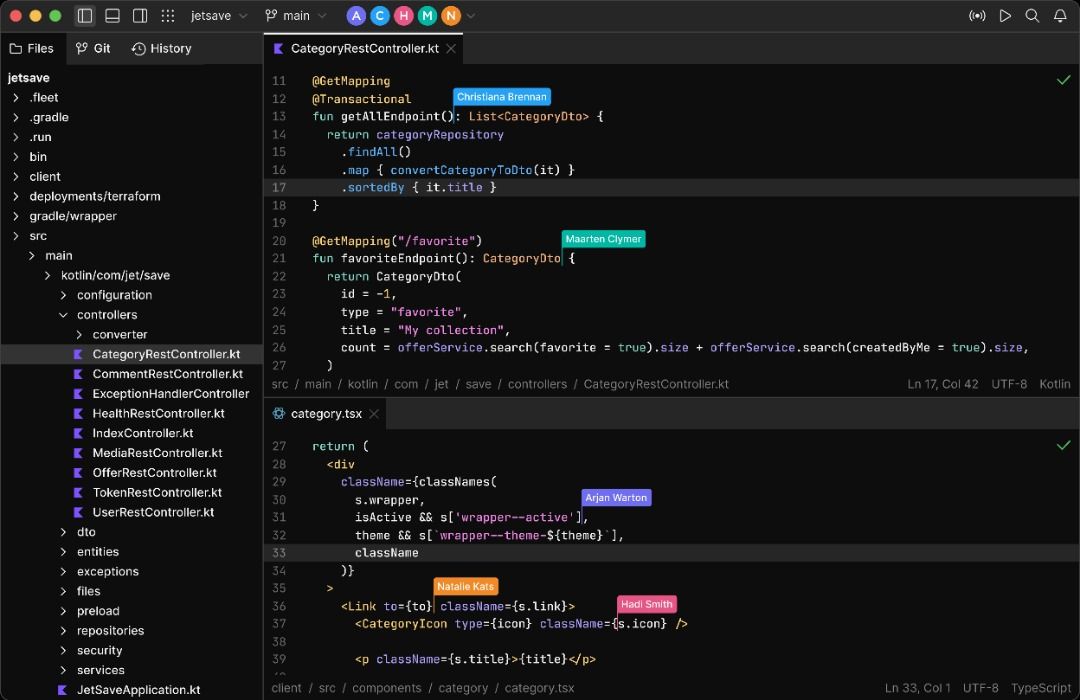Open notifications via the bell icon
Screen dimensions: 1080x700
(1059, 15)
